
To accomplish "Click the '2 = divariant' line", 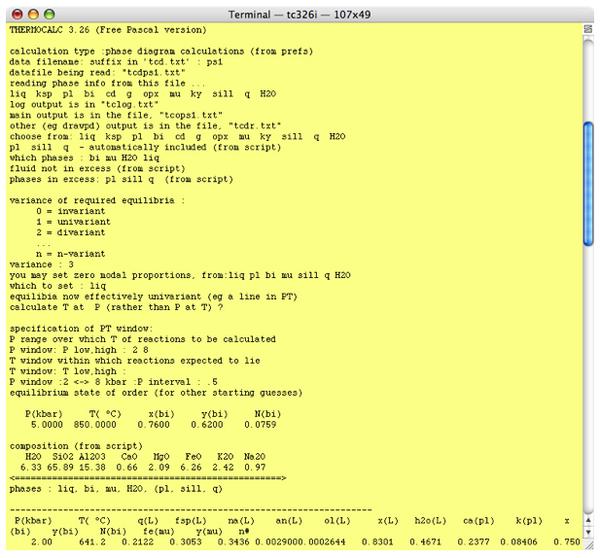I will point(70,233).
